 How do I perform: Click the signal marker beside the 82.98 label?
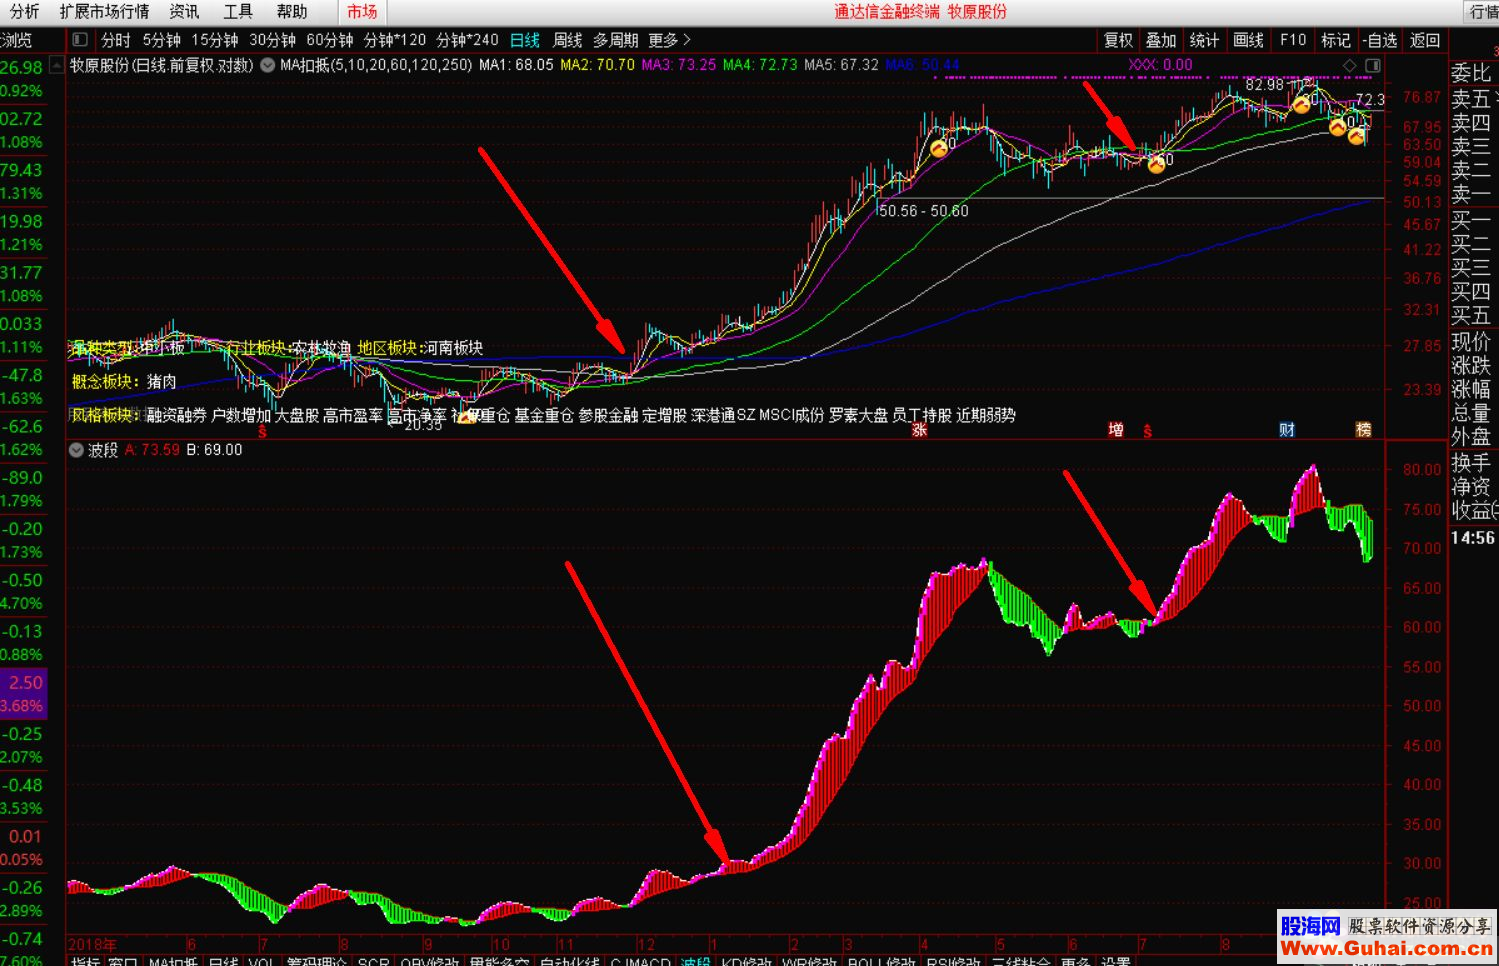1300,104
